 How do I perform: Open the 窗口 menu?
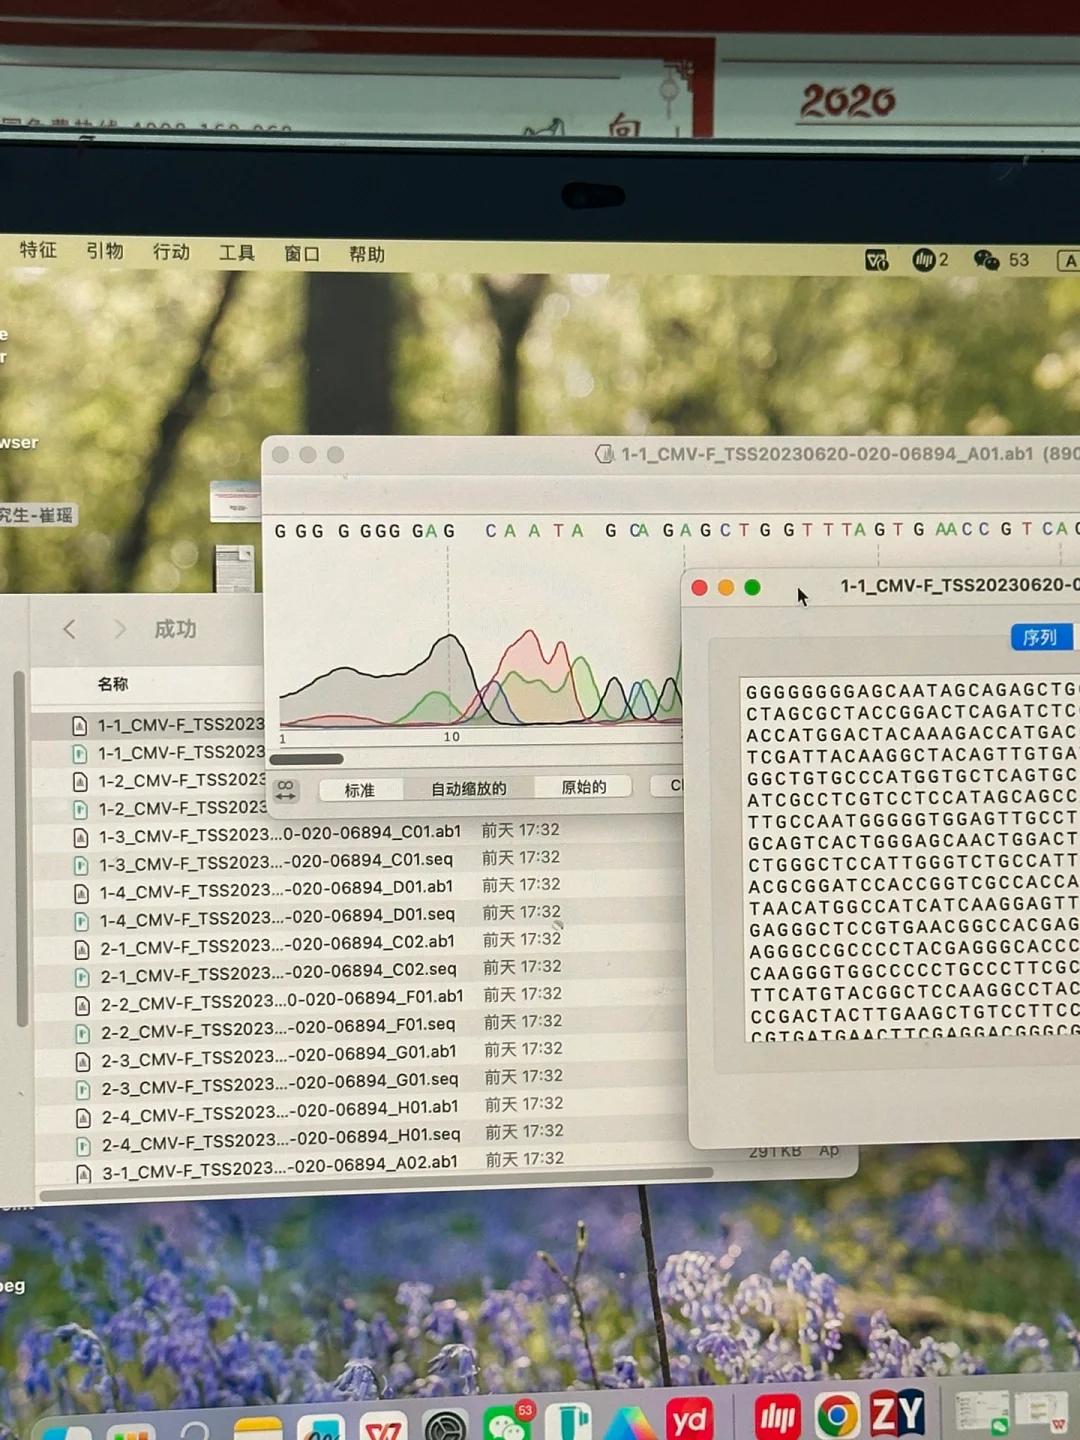(x=302, y=254)
